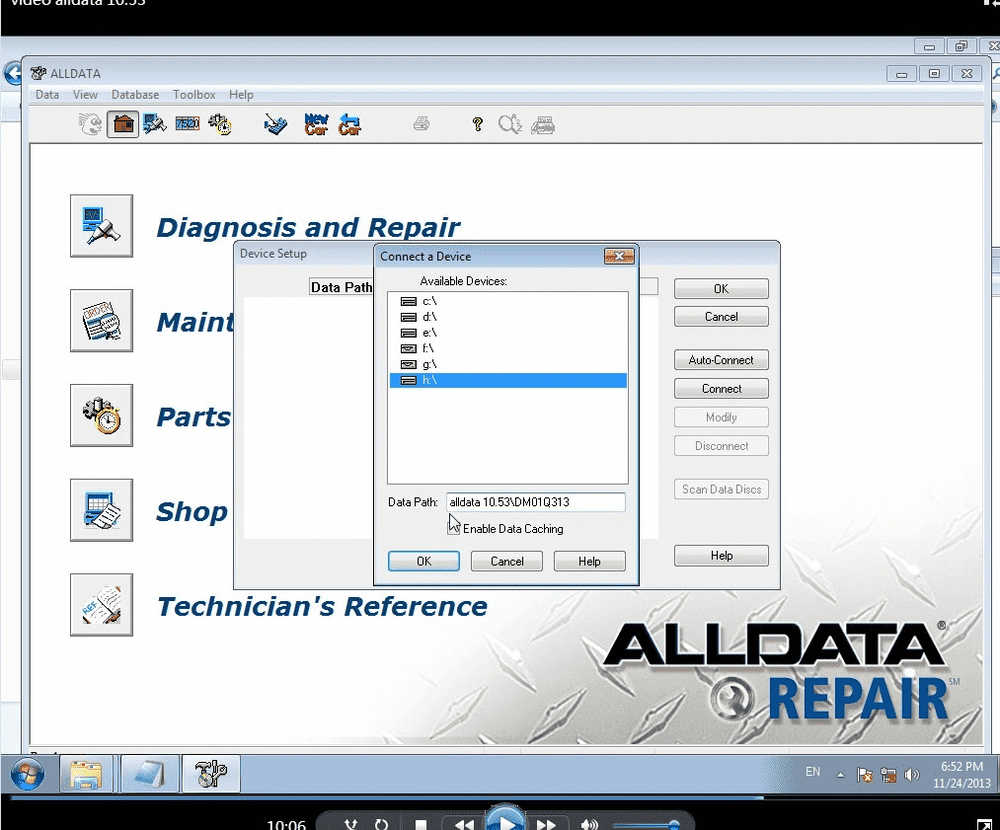This screenshot has width=1000, height=830.
Task: Click the greyed-out search magnifier toolbar icon
Action: click(510, 124)
